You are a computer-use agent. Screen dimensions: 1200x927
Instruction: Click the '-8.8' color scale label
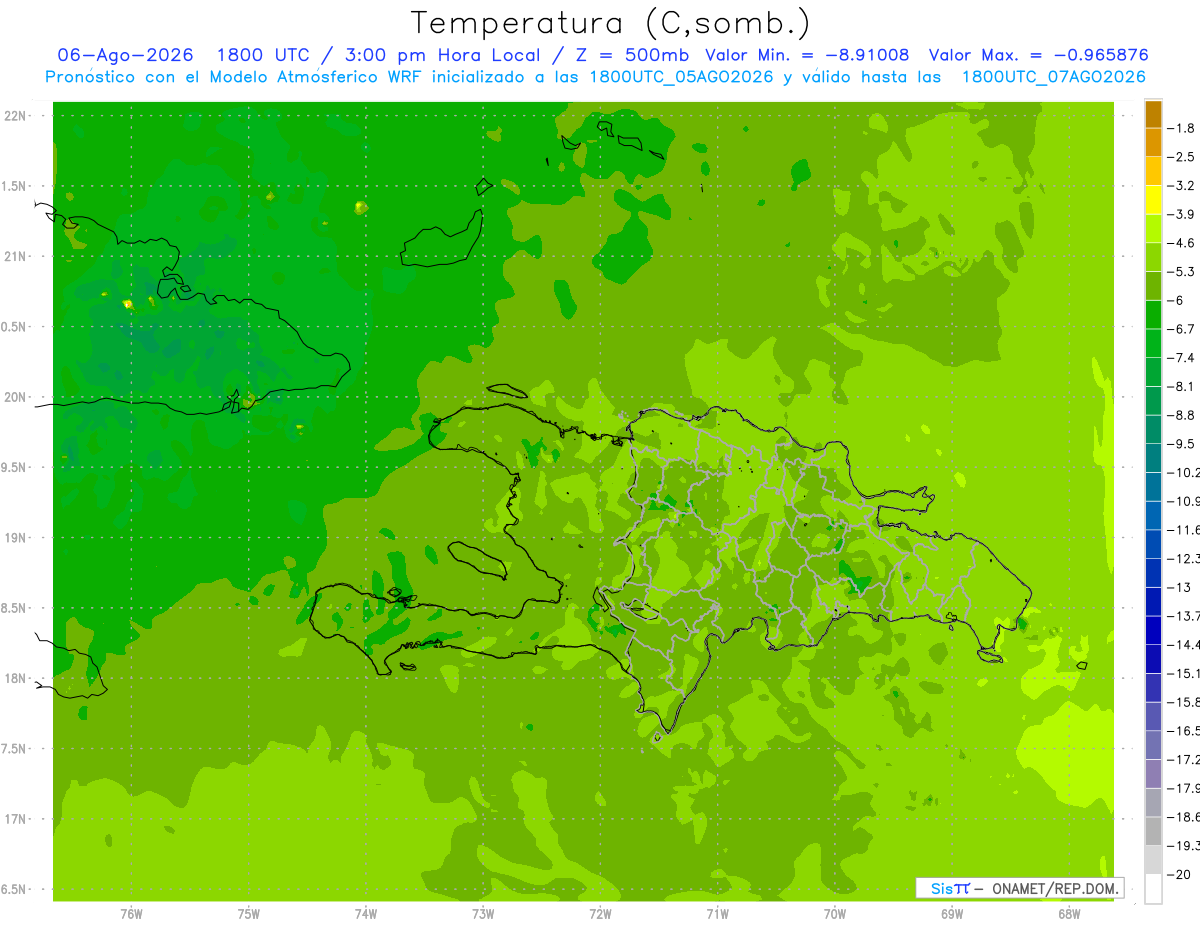click(x=1183, y=415)
